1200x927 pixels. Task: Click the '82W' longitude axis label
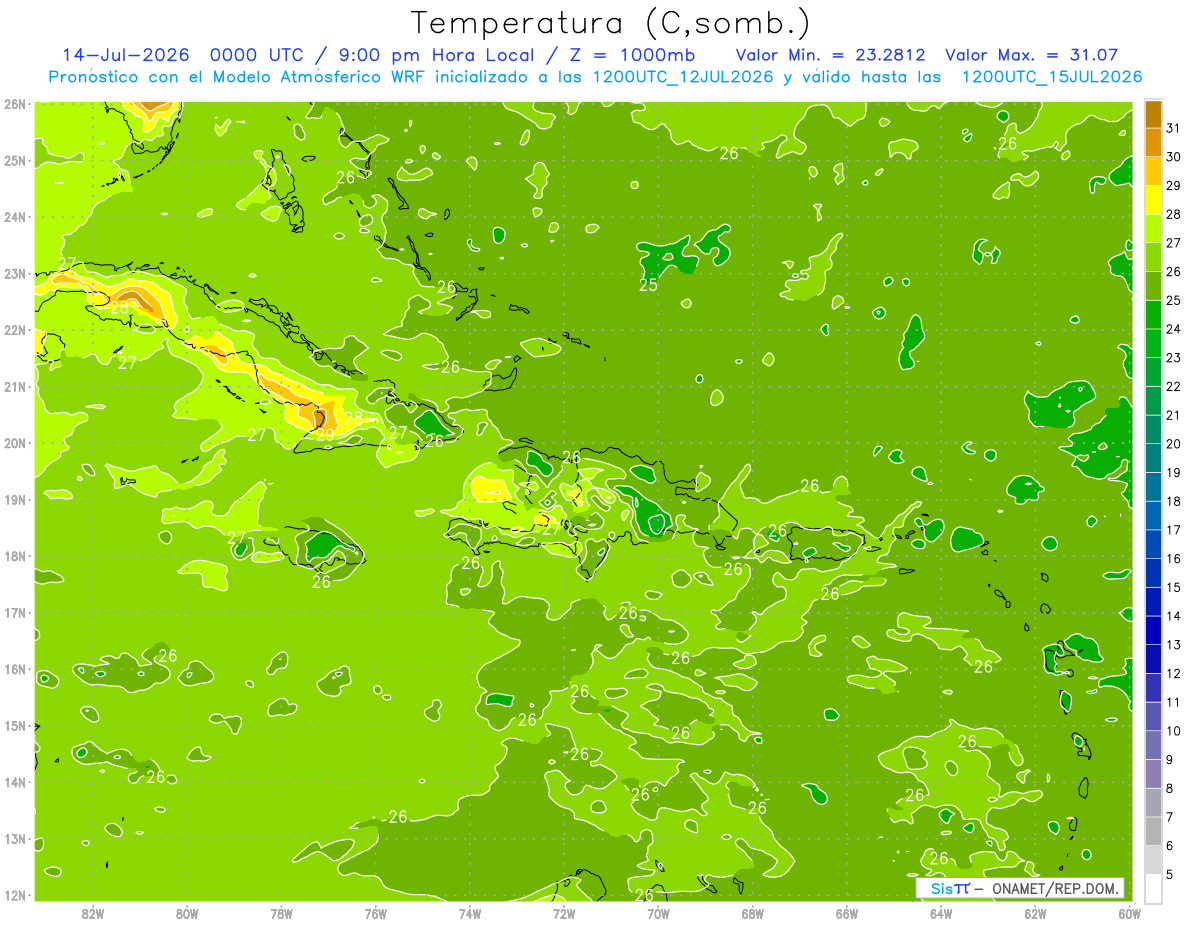(x=93, y=913)
